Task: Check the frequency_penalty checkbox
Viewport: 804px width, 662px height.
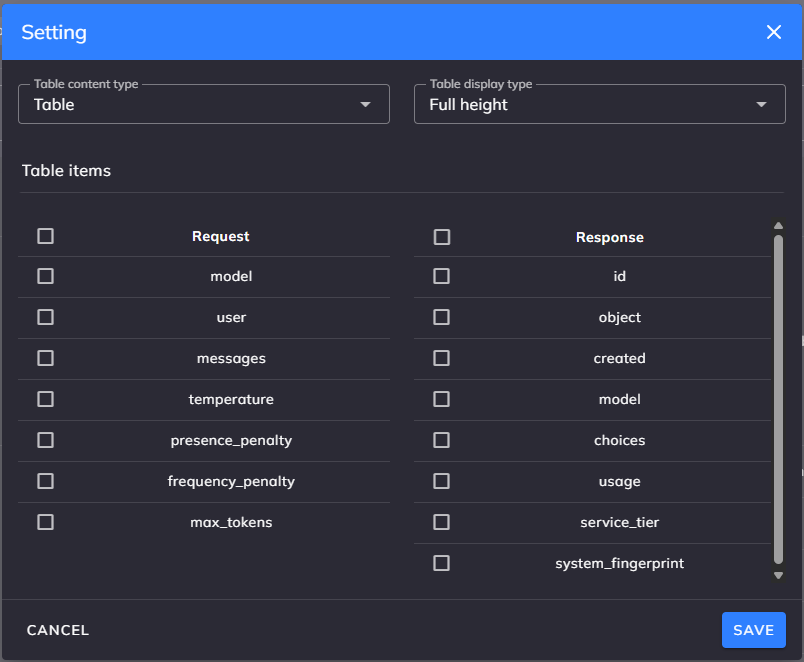Action: point(46,482)
